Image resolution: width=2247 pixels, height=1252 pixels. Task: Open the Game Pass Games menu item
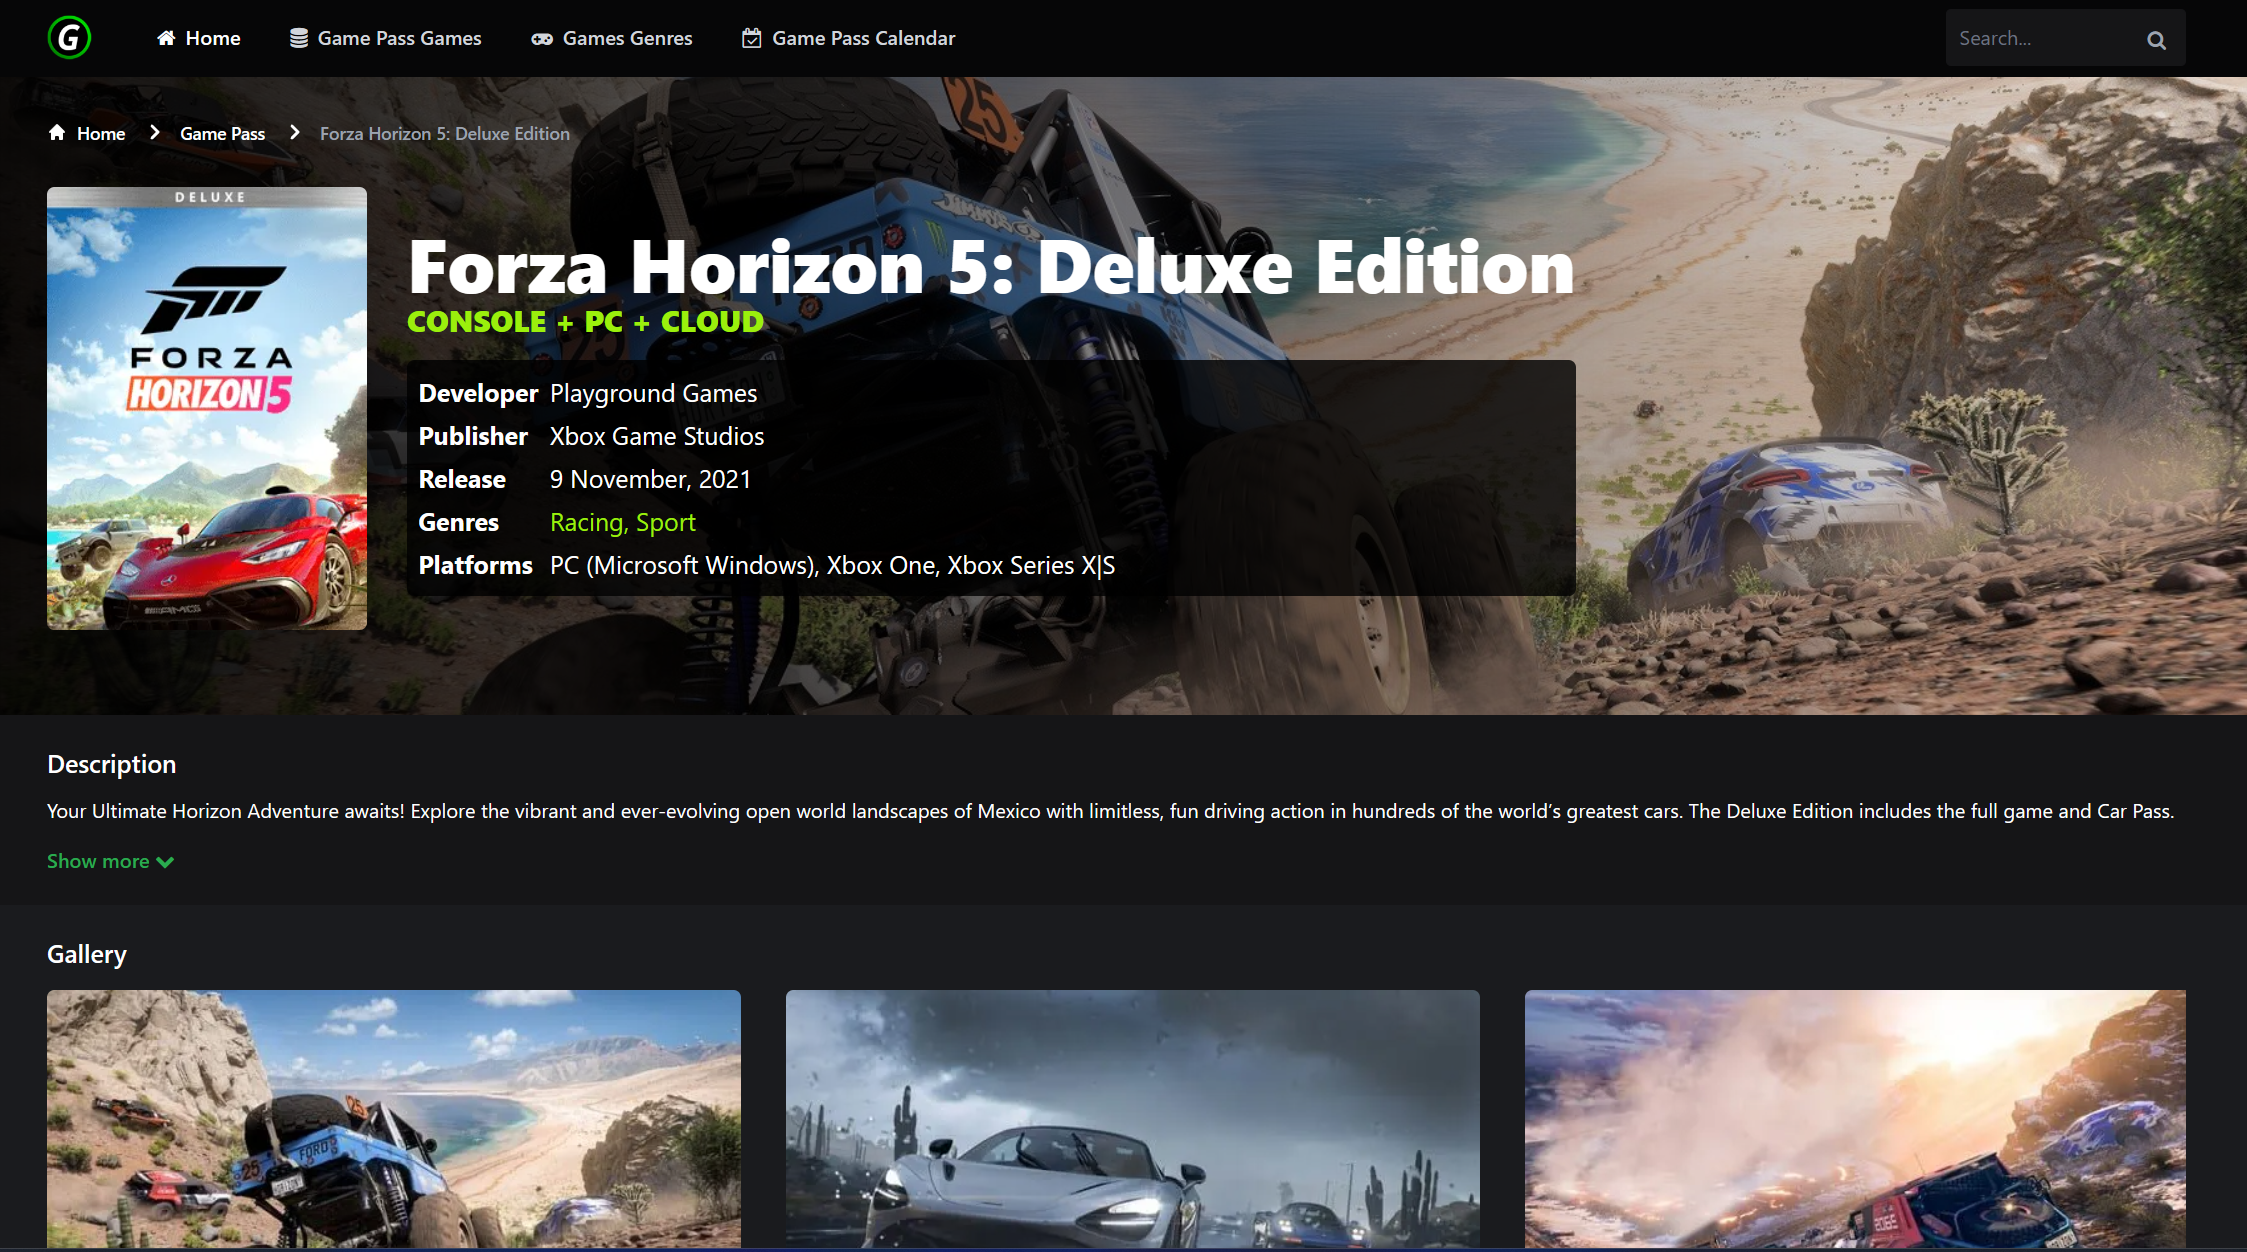tap(385, 38)
